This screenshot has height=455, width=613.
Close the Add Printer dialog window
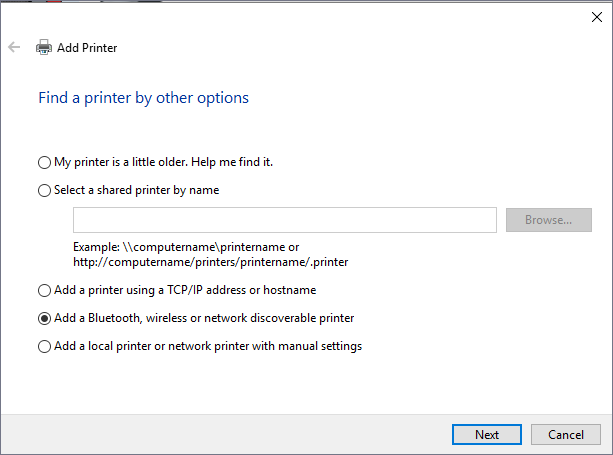click(597, 15)
